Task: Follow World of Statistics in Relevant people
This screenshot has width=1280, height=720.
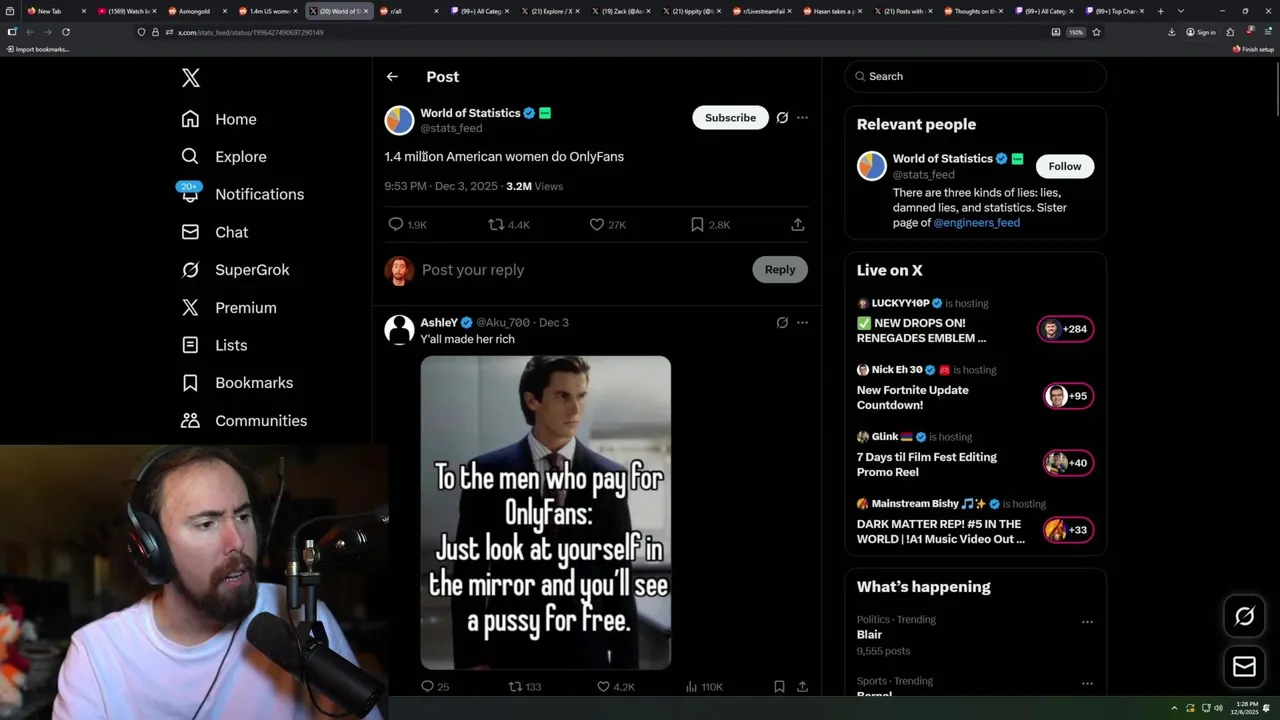Action: pyautogui.click(x=1065, y=166)
